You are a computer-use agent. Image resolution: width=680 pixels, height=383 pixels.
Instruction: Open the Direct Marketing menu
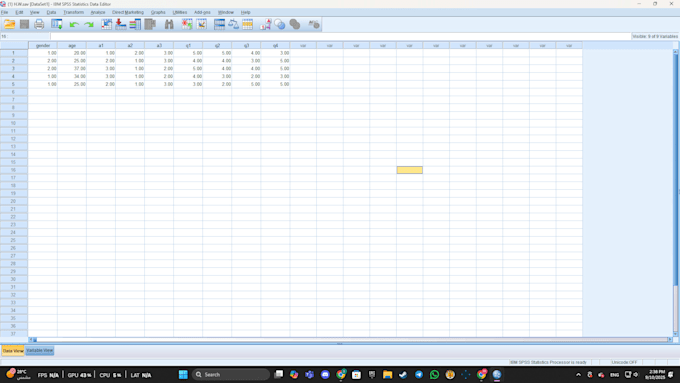point(128,12)
